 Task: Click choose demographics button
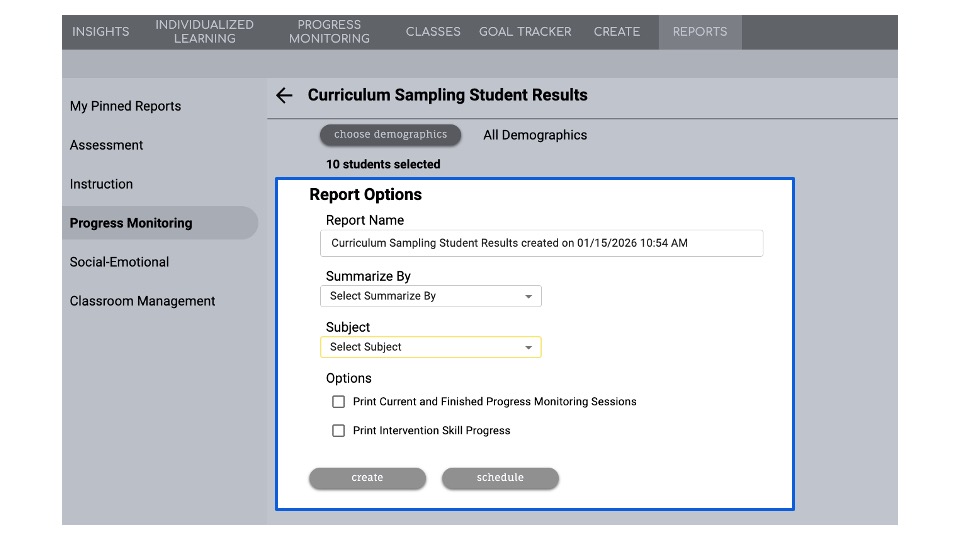[x=390, y=135]
